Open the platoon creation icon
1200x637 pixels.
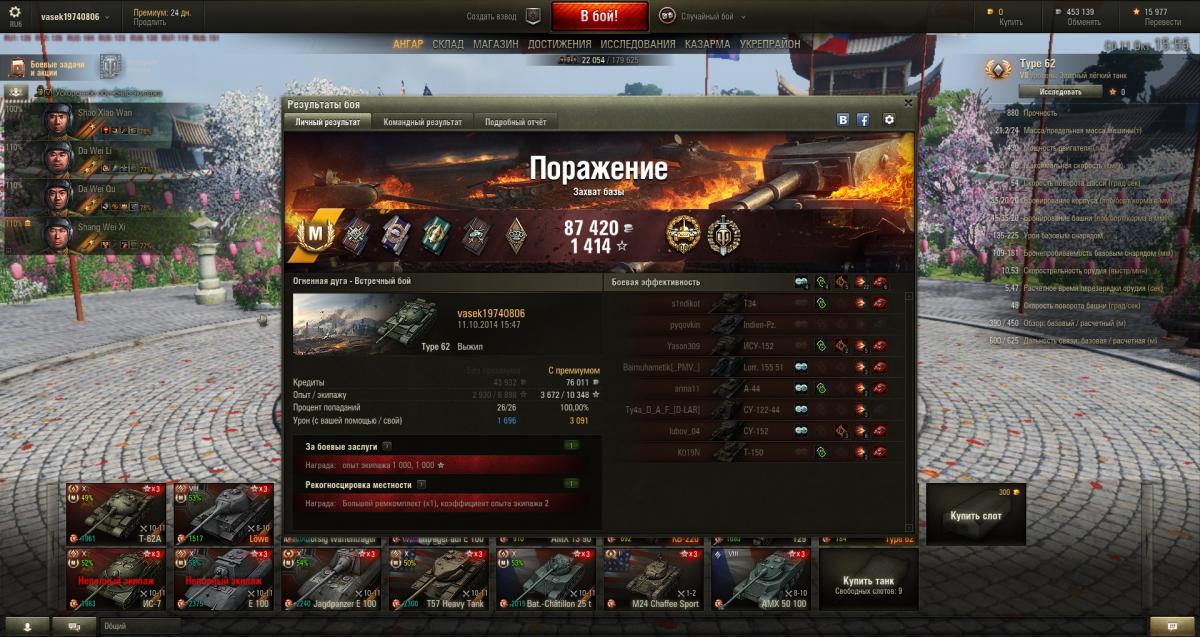[x=534, y=16]
